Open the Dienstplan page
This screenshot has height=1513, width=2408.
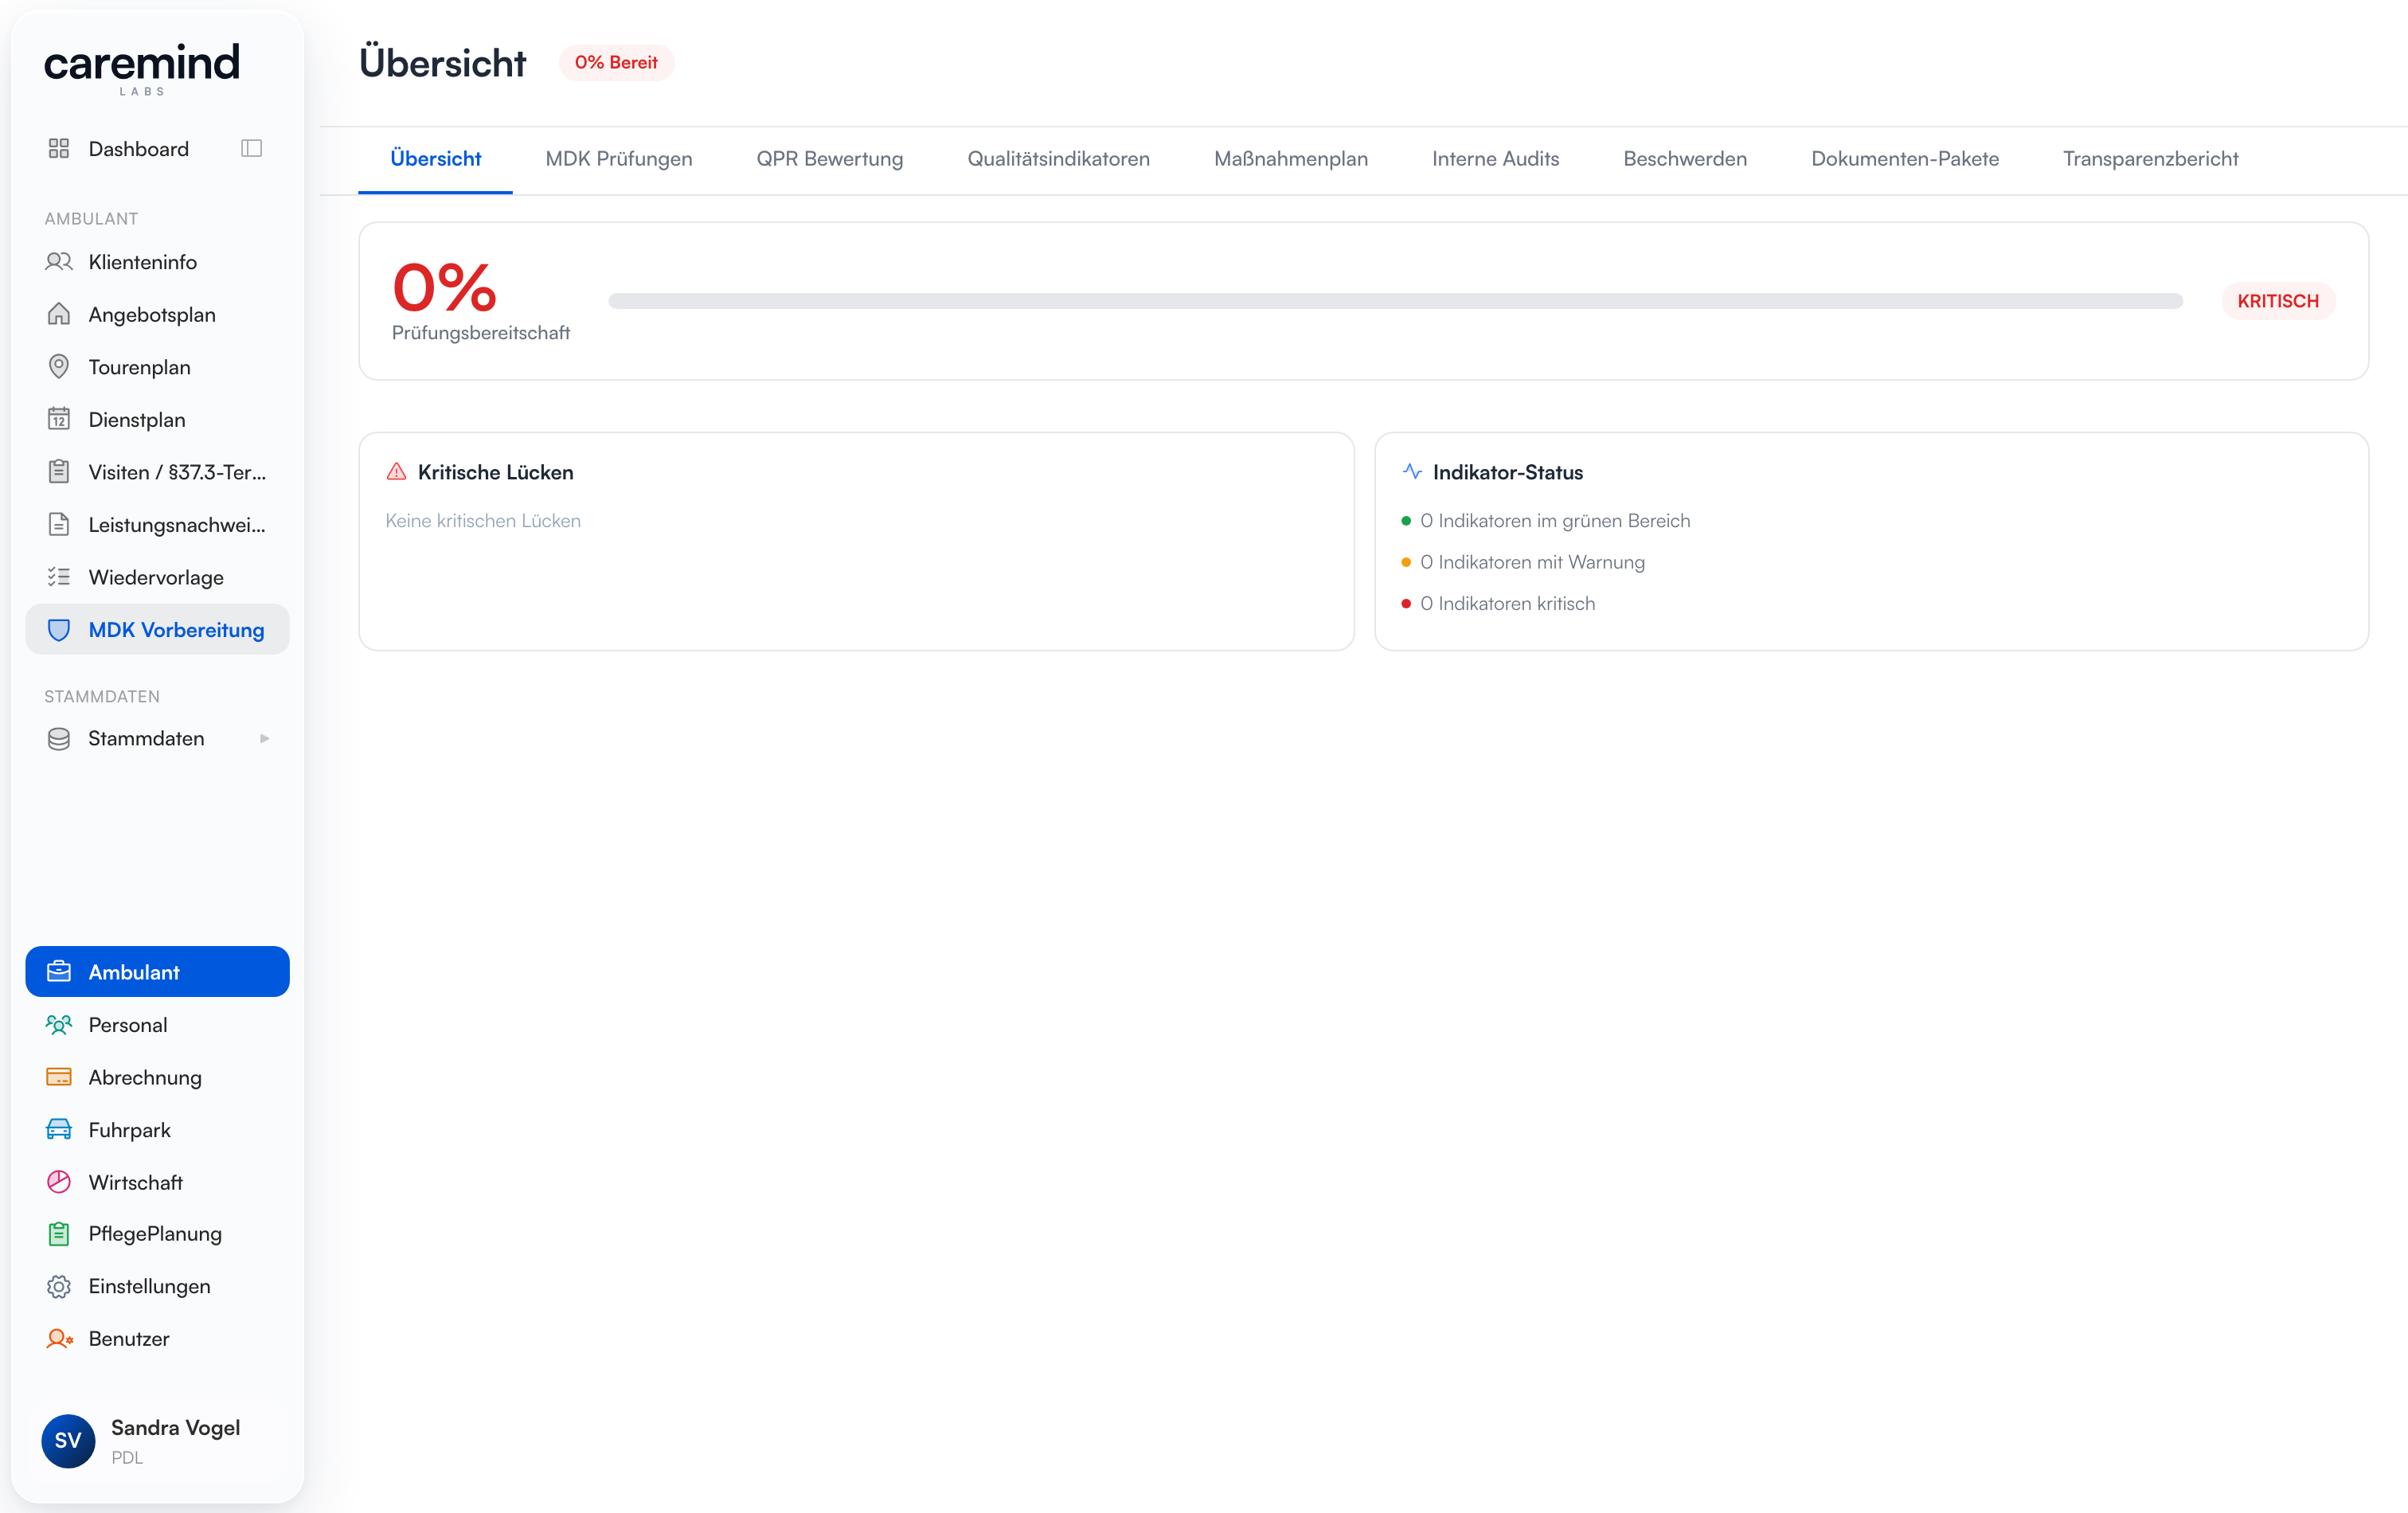tap(158, 419)
